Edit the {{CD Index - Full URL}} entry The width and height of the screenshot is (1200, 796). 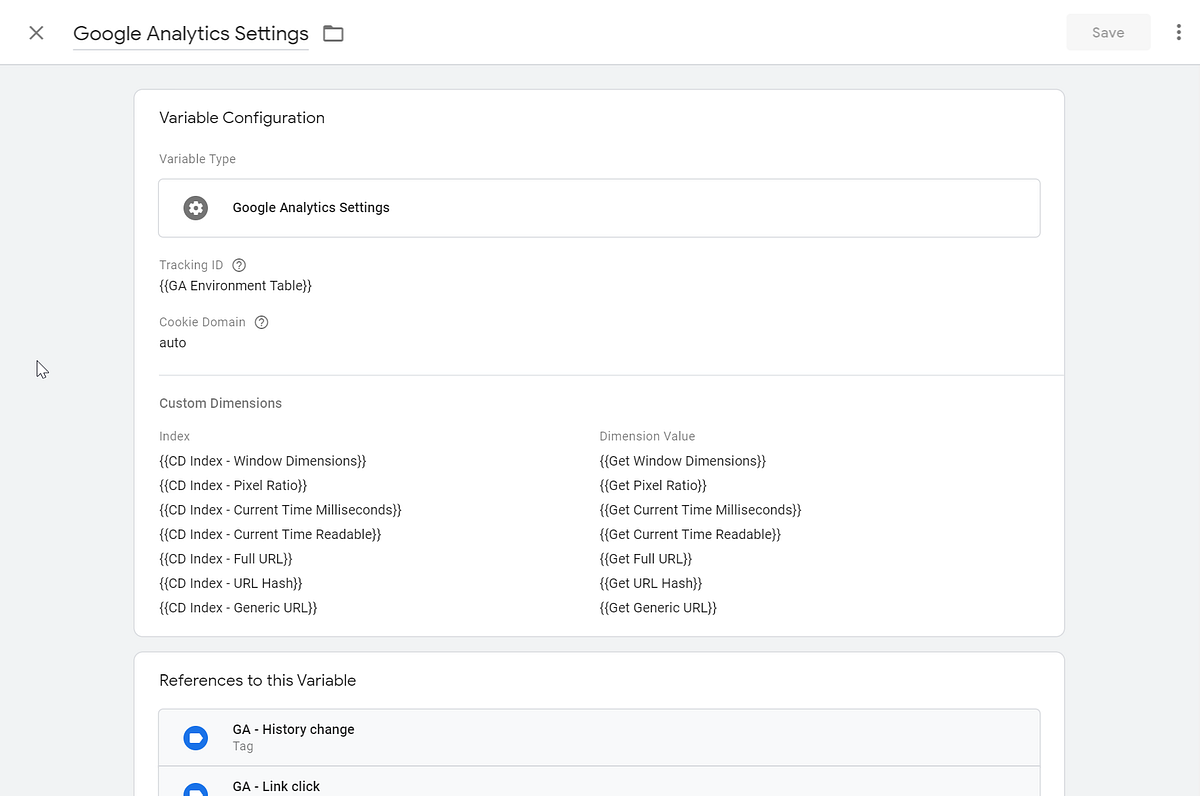pyautogui.click(x=226, y=558)
